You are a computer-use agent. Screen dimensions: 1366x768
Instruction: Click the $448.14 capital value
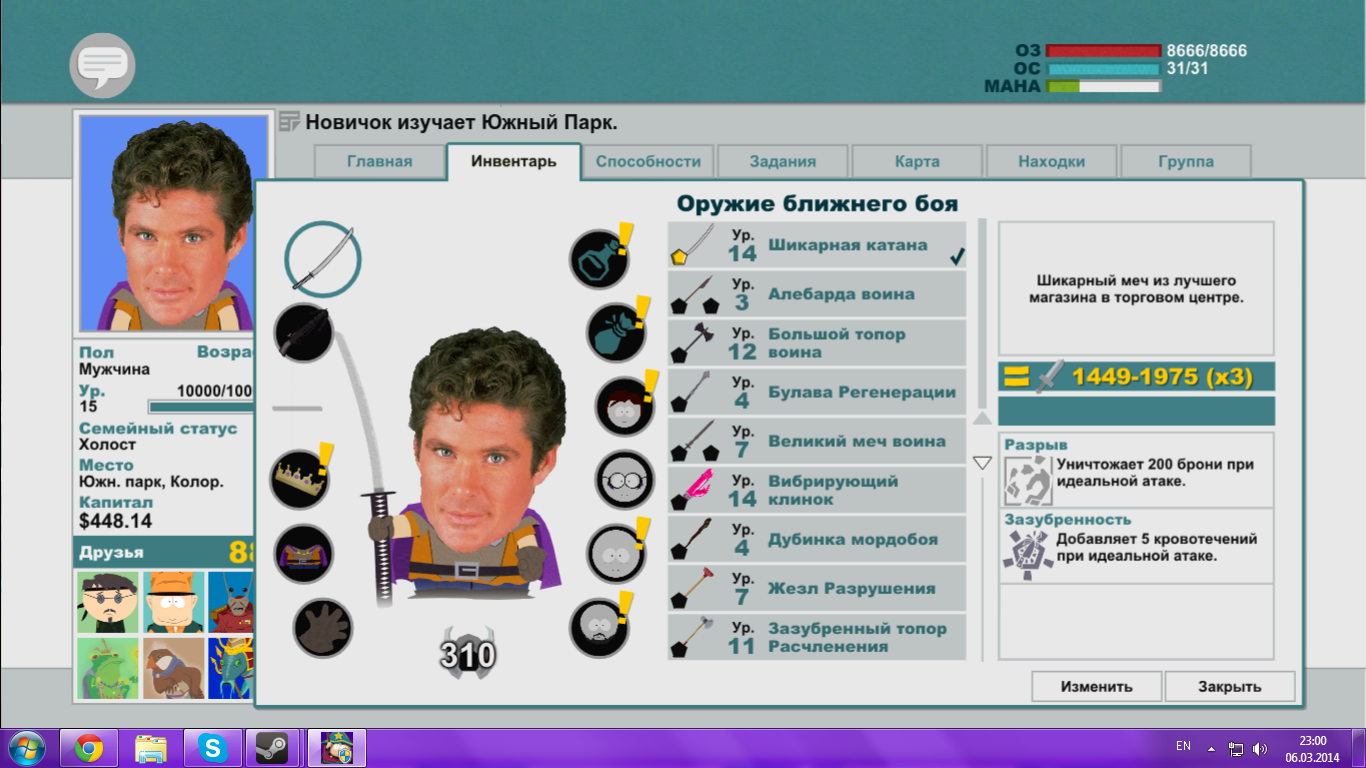[116, 521]
